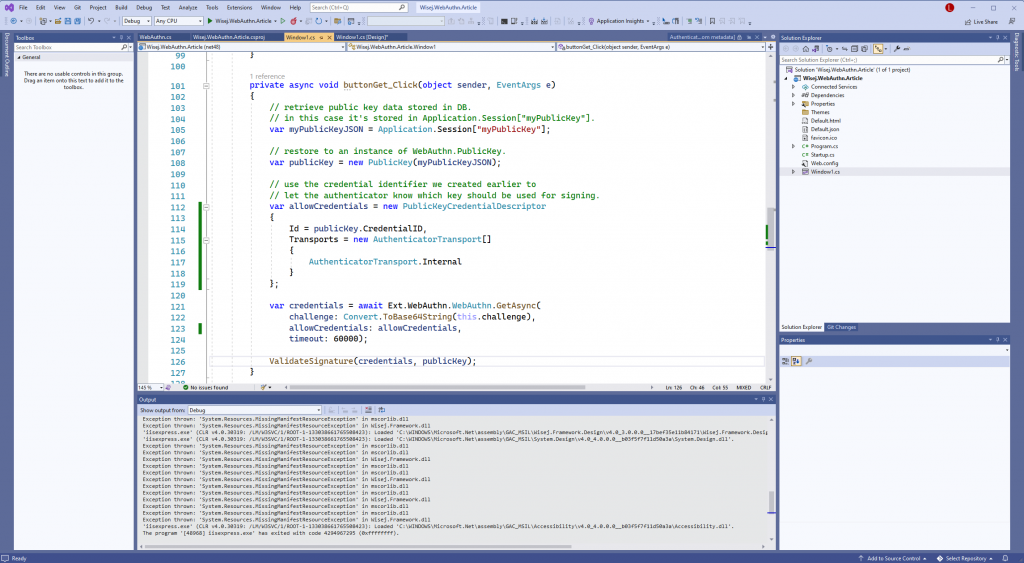Open the File menu
Screen dimensions: 1024x563
pos(23,7)
